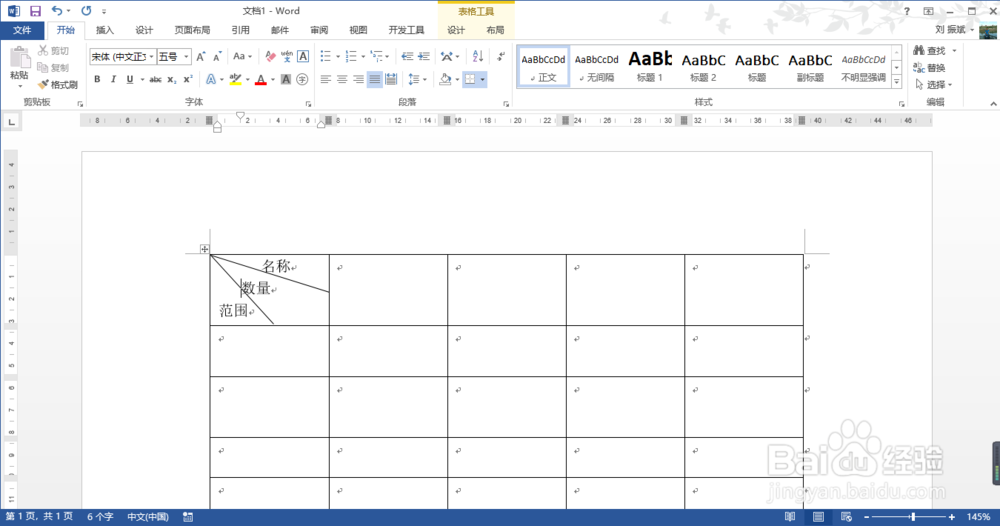
Task: Open the change case Aa dropdown
Action: [x=242, y=57]
